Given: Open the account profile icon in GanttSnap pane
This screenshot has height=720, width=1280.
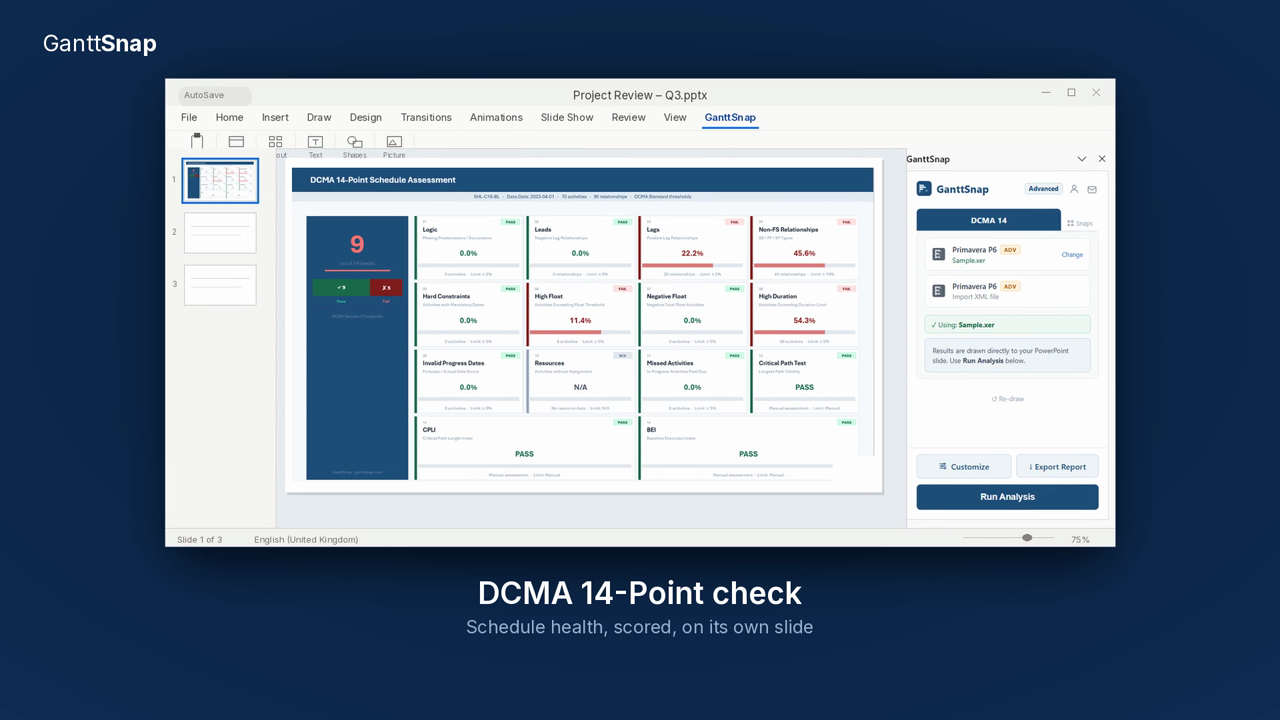Looking at the screenshot, I should pos(1074,189).
